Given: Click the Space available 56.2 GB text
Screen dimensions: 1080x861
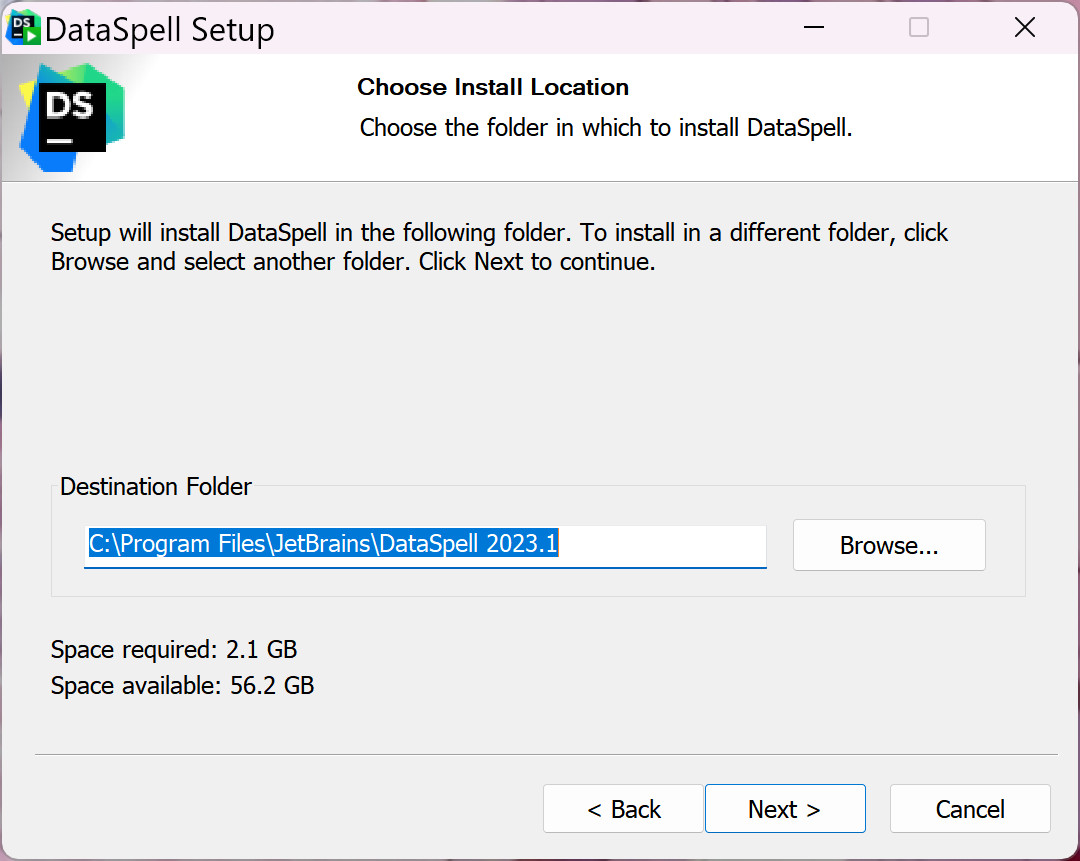Looking at the screenshot, I should coord(182,686).
